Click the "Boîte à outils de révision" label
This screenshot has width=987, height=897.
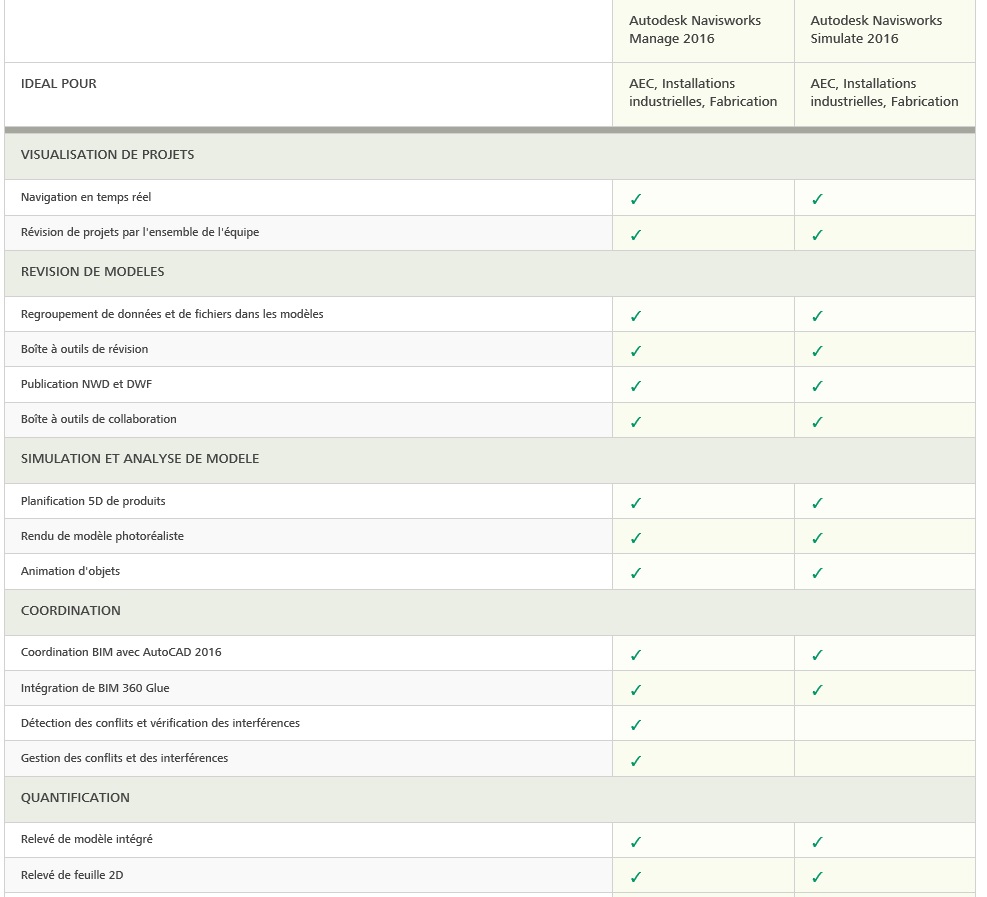(84, 349)
